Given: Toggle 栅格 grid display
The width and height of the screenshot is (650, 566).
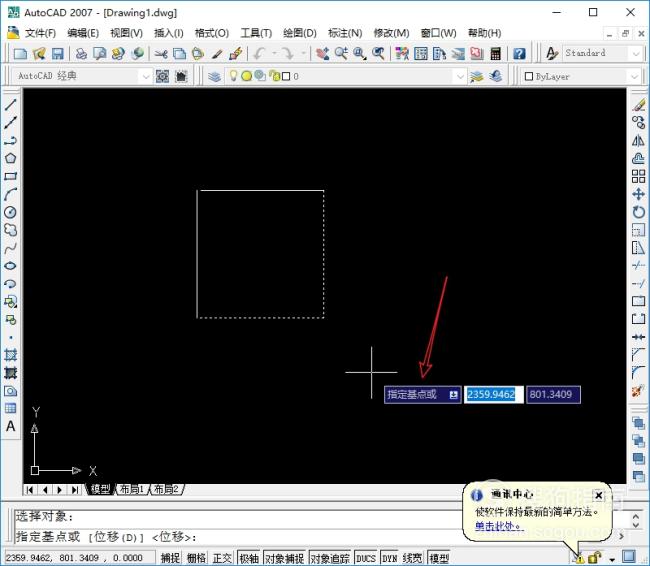Looking at the screenshot, I should click(x=196, y=558).
